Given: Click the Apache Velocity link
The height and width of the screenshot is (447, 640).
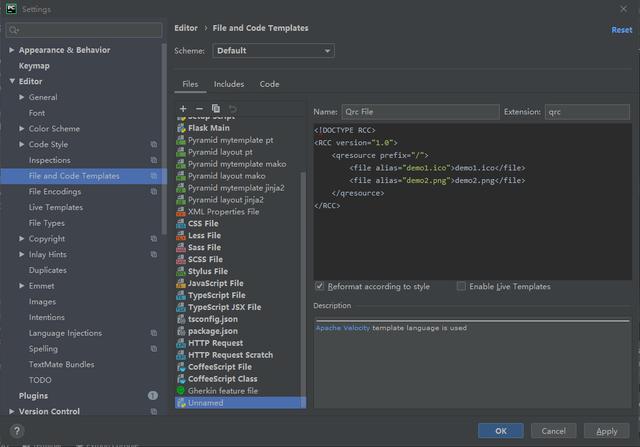Looking at the screenshot, I should (x=342, y=328).
